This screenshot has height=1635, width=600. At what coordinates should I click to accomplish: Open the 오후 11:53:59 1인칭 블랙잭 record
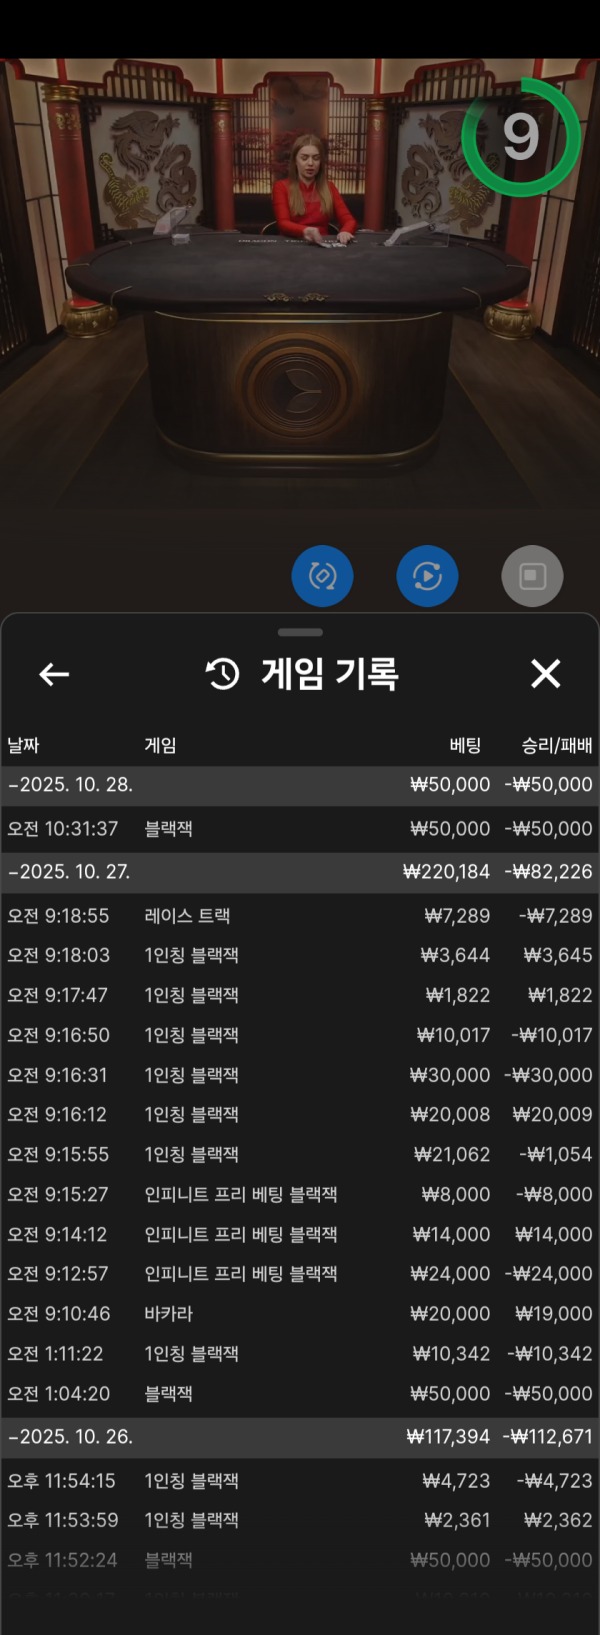300,1521
